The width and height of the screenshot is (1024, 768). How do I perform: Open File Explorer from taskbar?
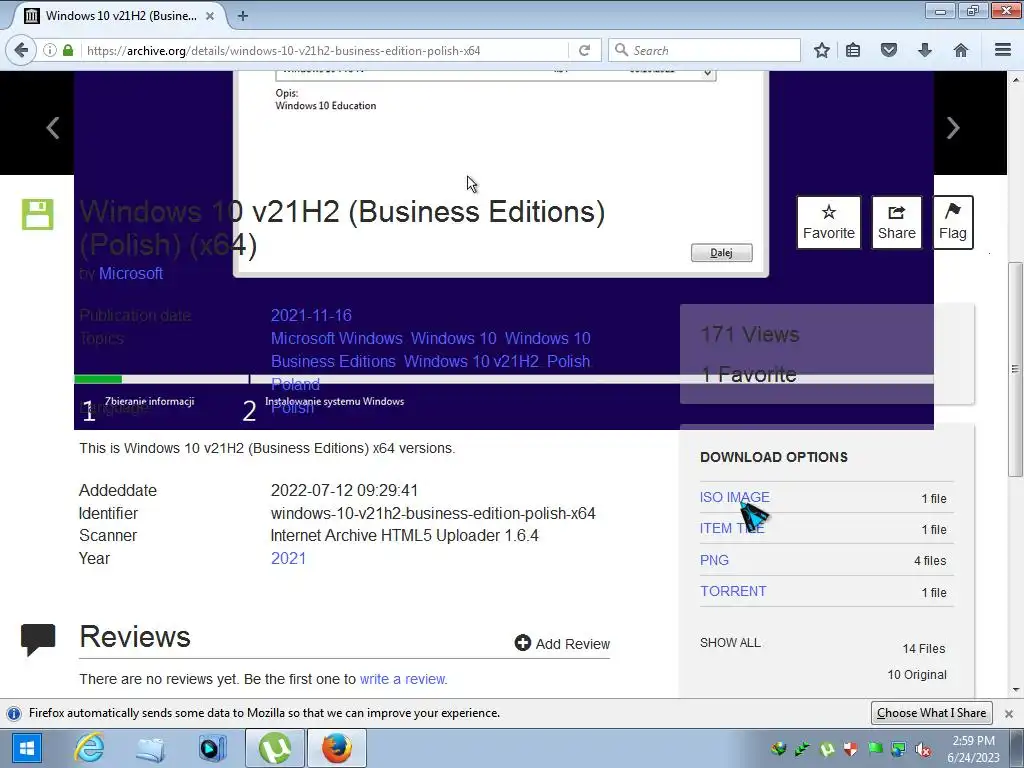pos(150,748)
